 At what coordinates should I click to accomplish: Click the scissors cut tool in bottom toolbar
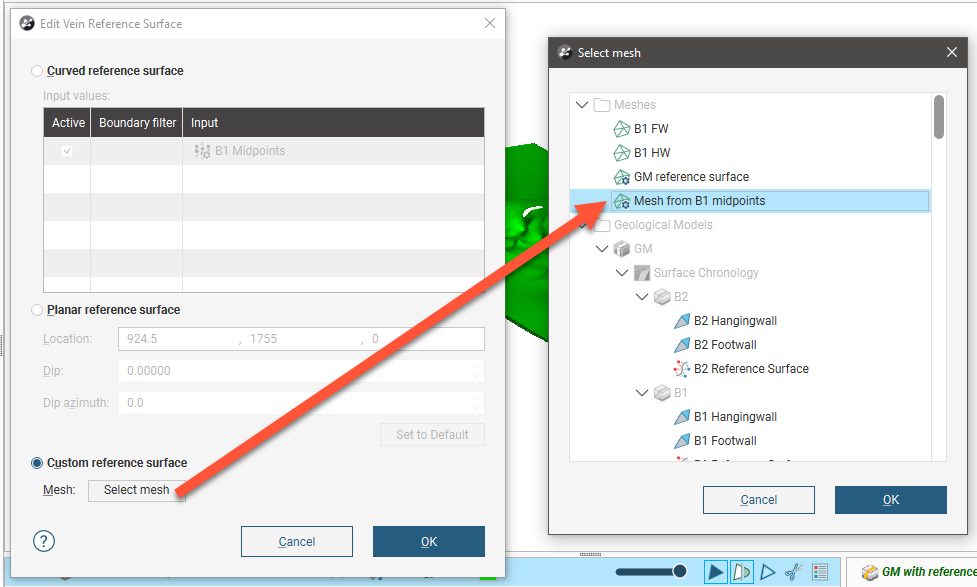tap(793, 572)
